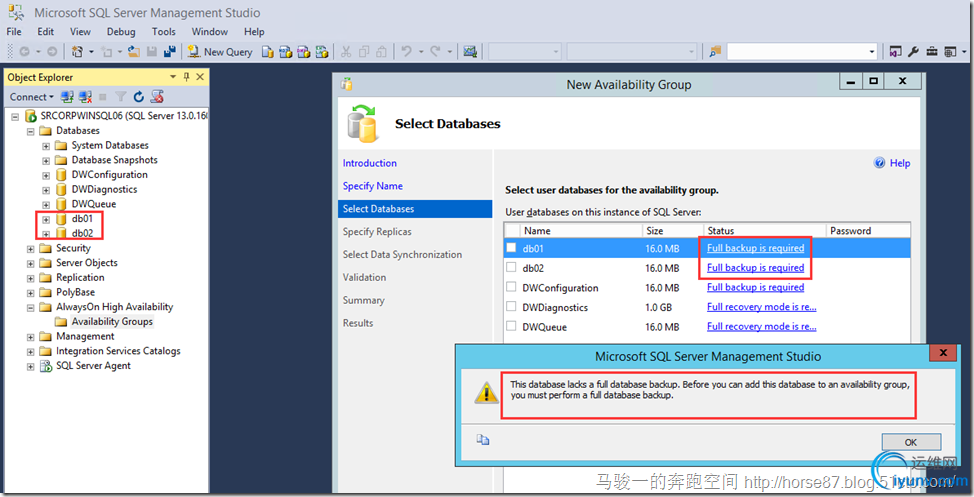Click the Disconnect icon in Object Explorer
This screenshot has width=974, height=497.
click(85, 97)
